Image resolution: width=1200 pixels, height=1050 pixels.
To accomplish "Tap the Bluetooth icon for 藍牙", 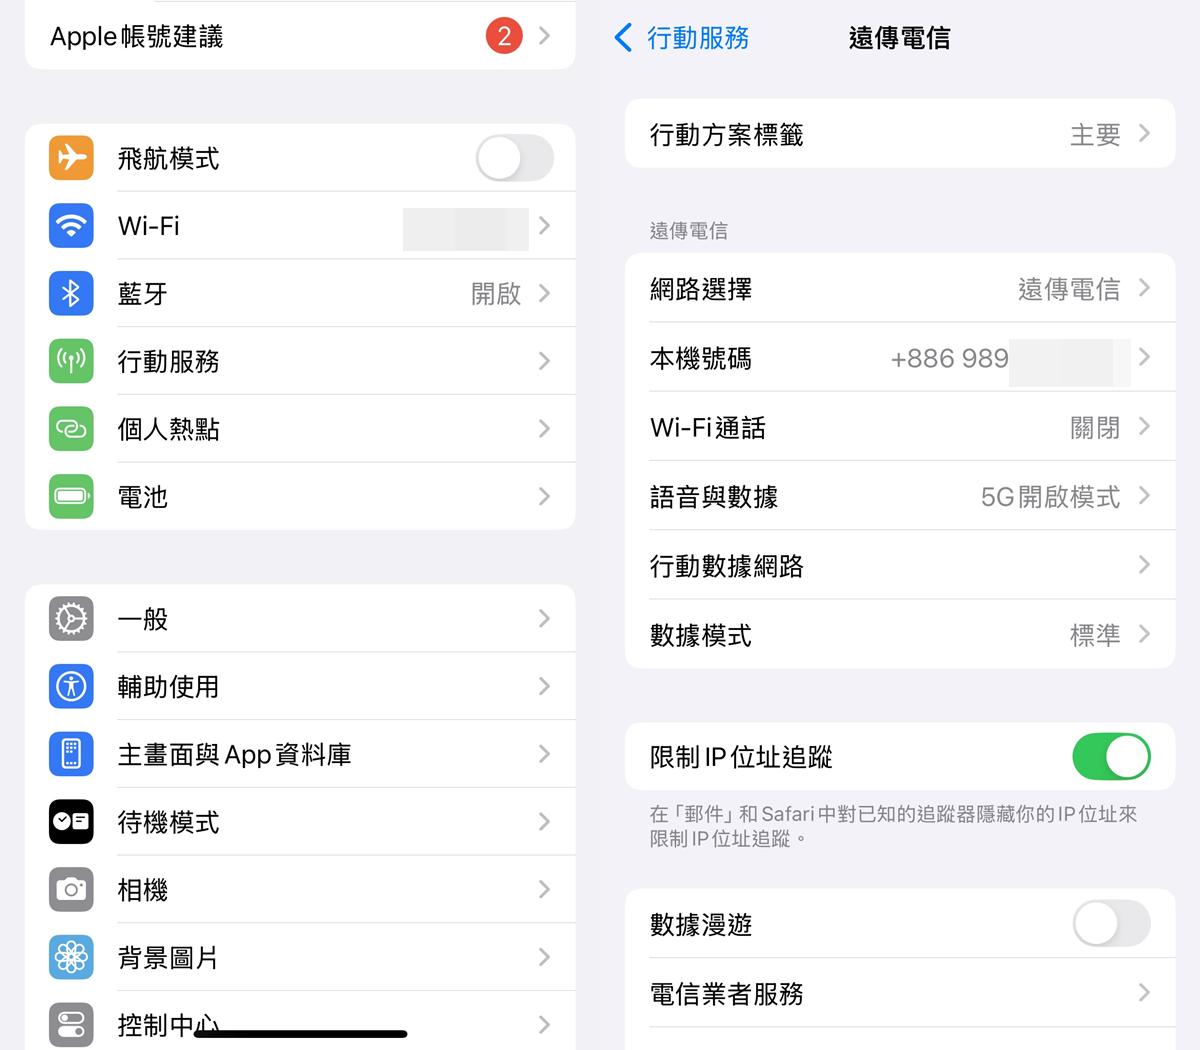I will tap(71, 293).
